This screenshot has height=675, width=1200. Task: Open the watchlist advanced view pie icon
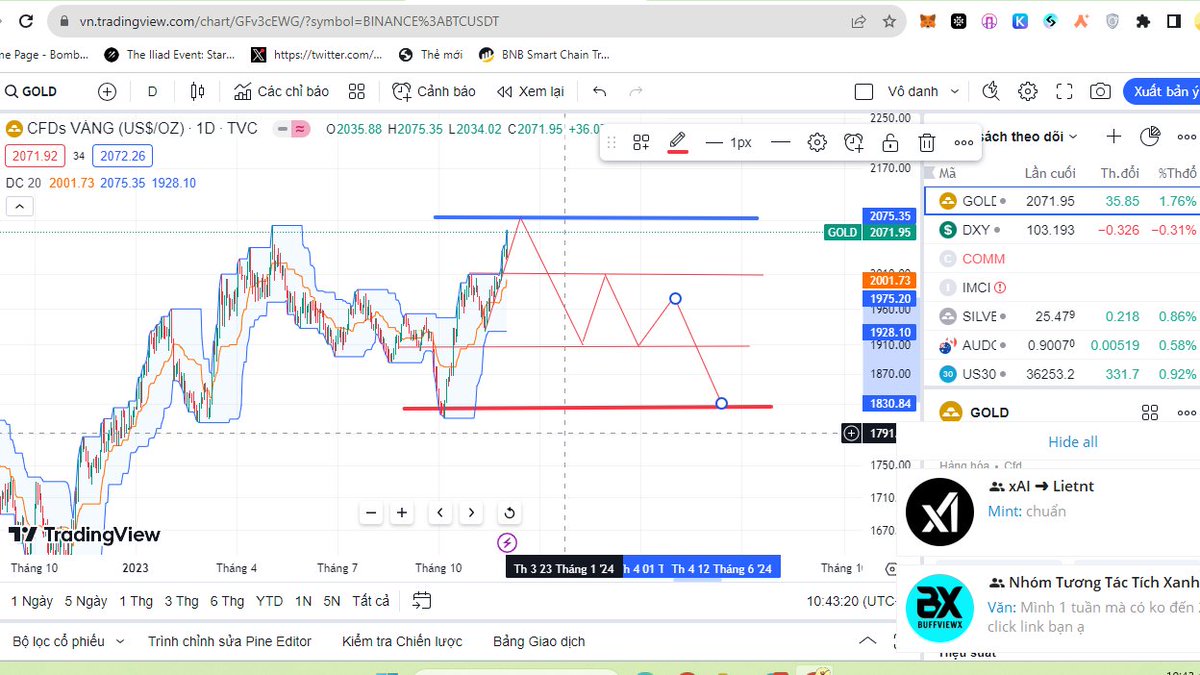click(1150, 136)
